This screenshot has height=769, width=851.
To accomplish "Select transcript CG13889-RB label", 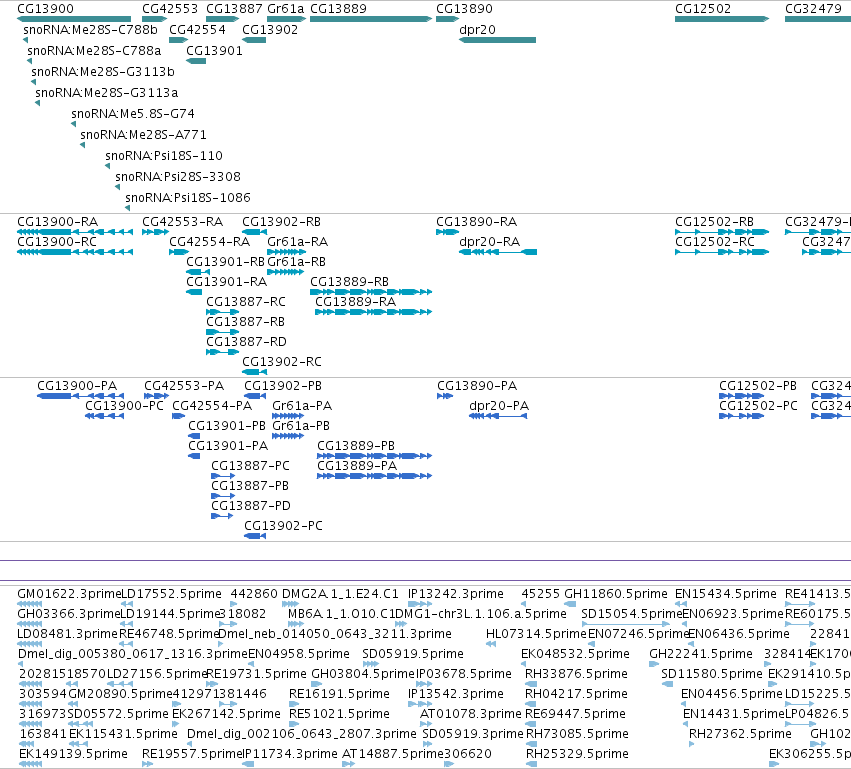I will click(350, 282).
